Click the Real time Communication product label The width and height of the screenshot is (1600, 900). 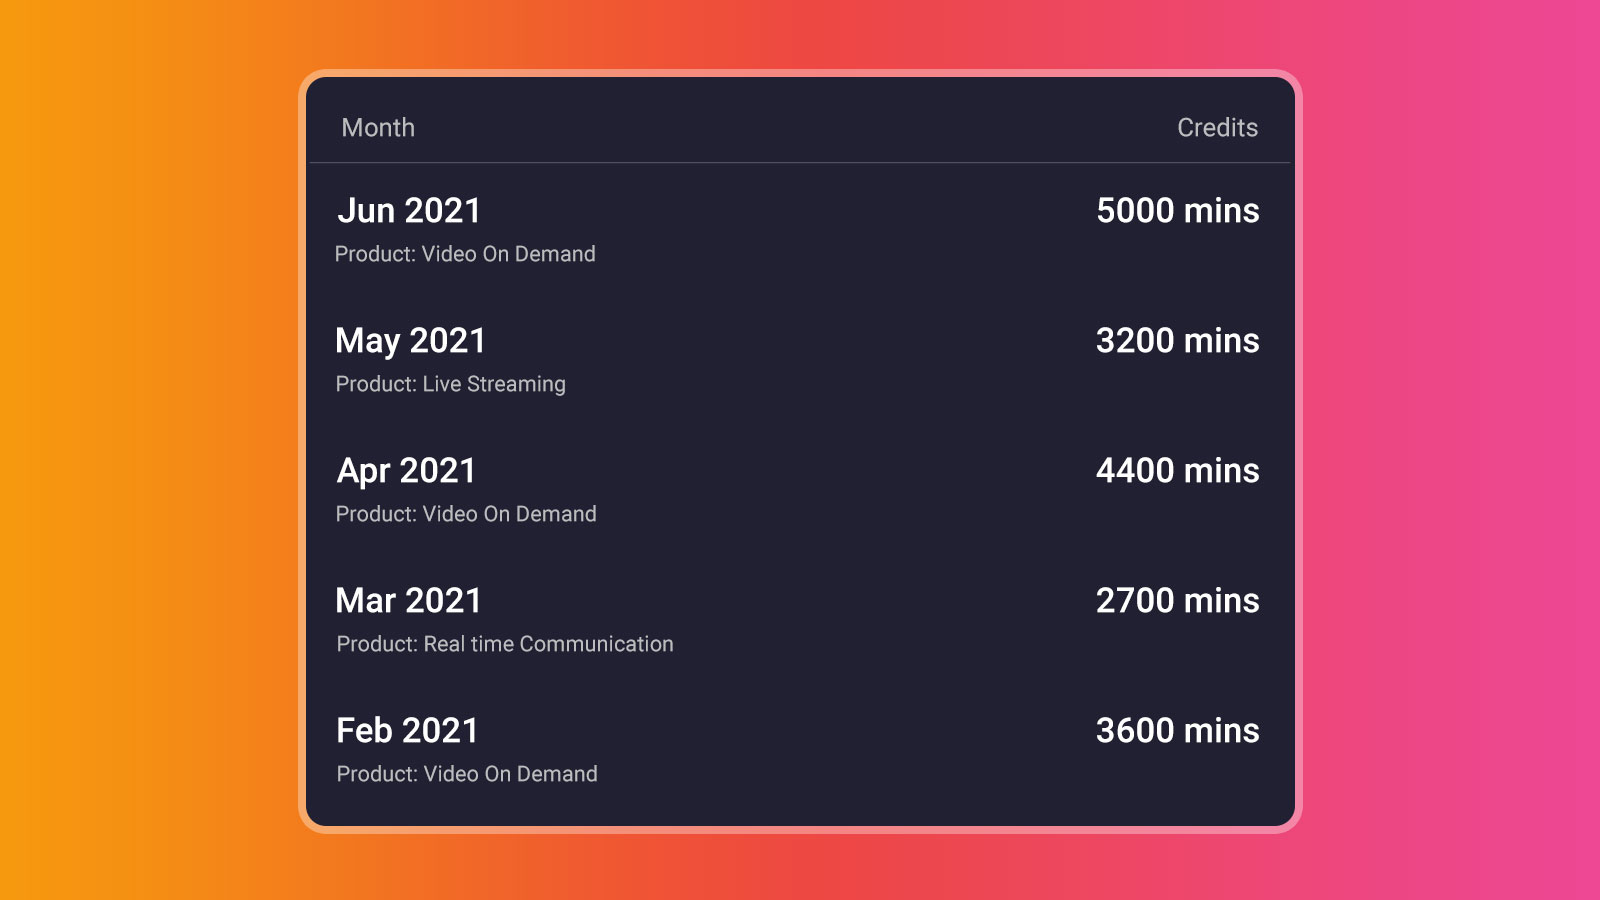(x=505, y=644)
